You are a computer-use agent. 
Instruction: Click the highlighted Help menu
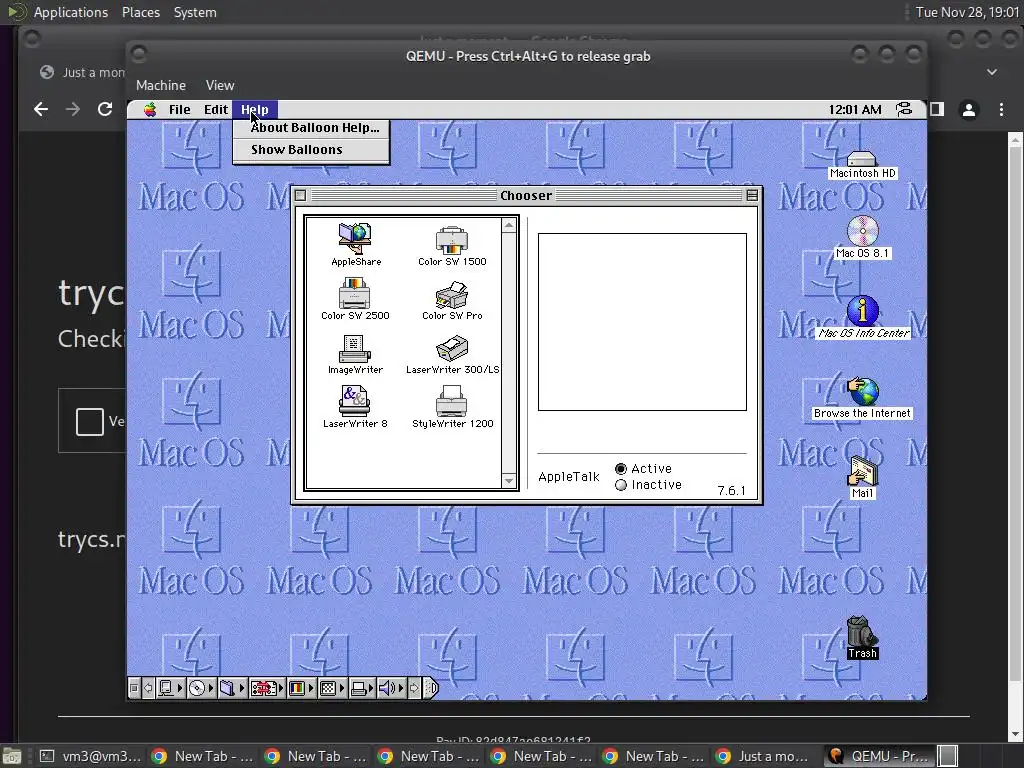255,110
